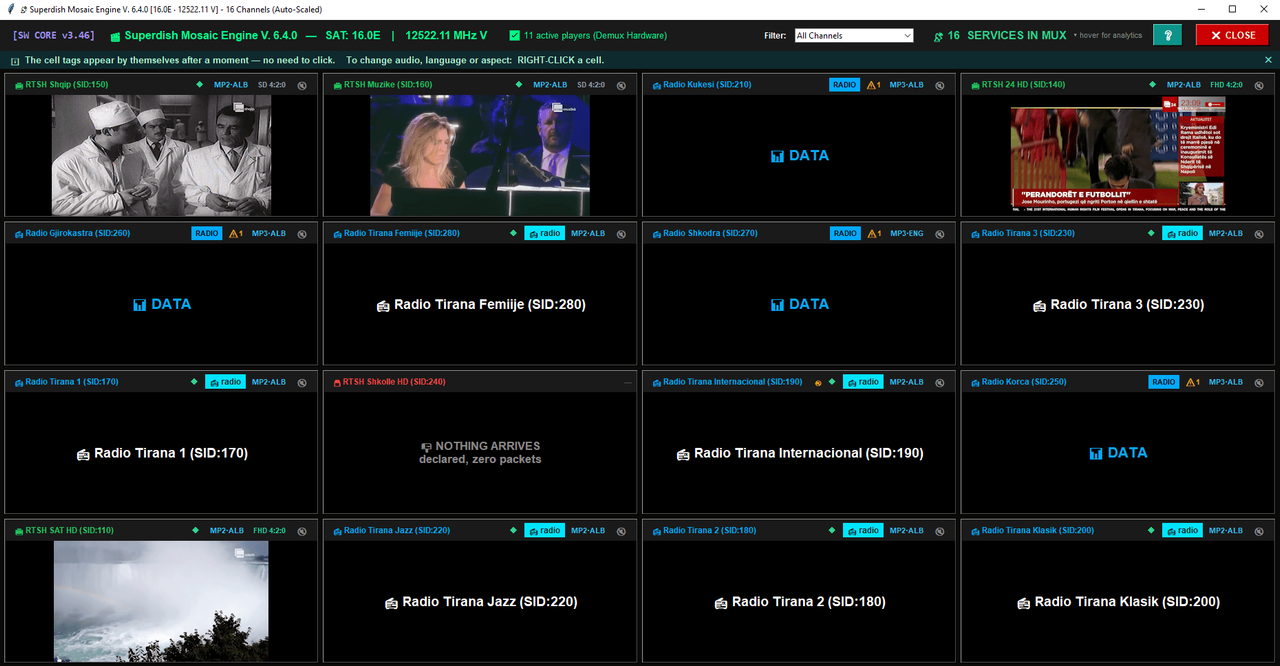The image size is (1280, 666).
Task: Click the info icon on the hint bar
Action: [x=14, y=60]
